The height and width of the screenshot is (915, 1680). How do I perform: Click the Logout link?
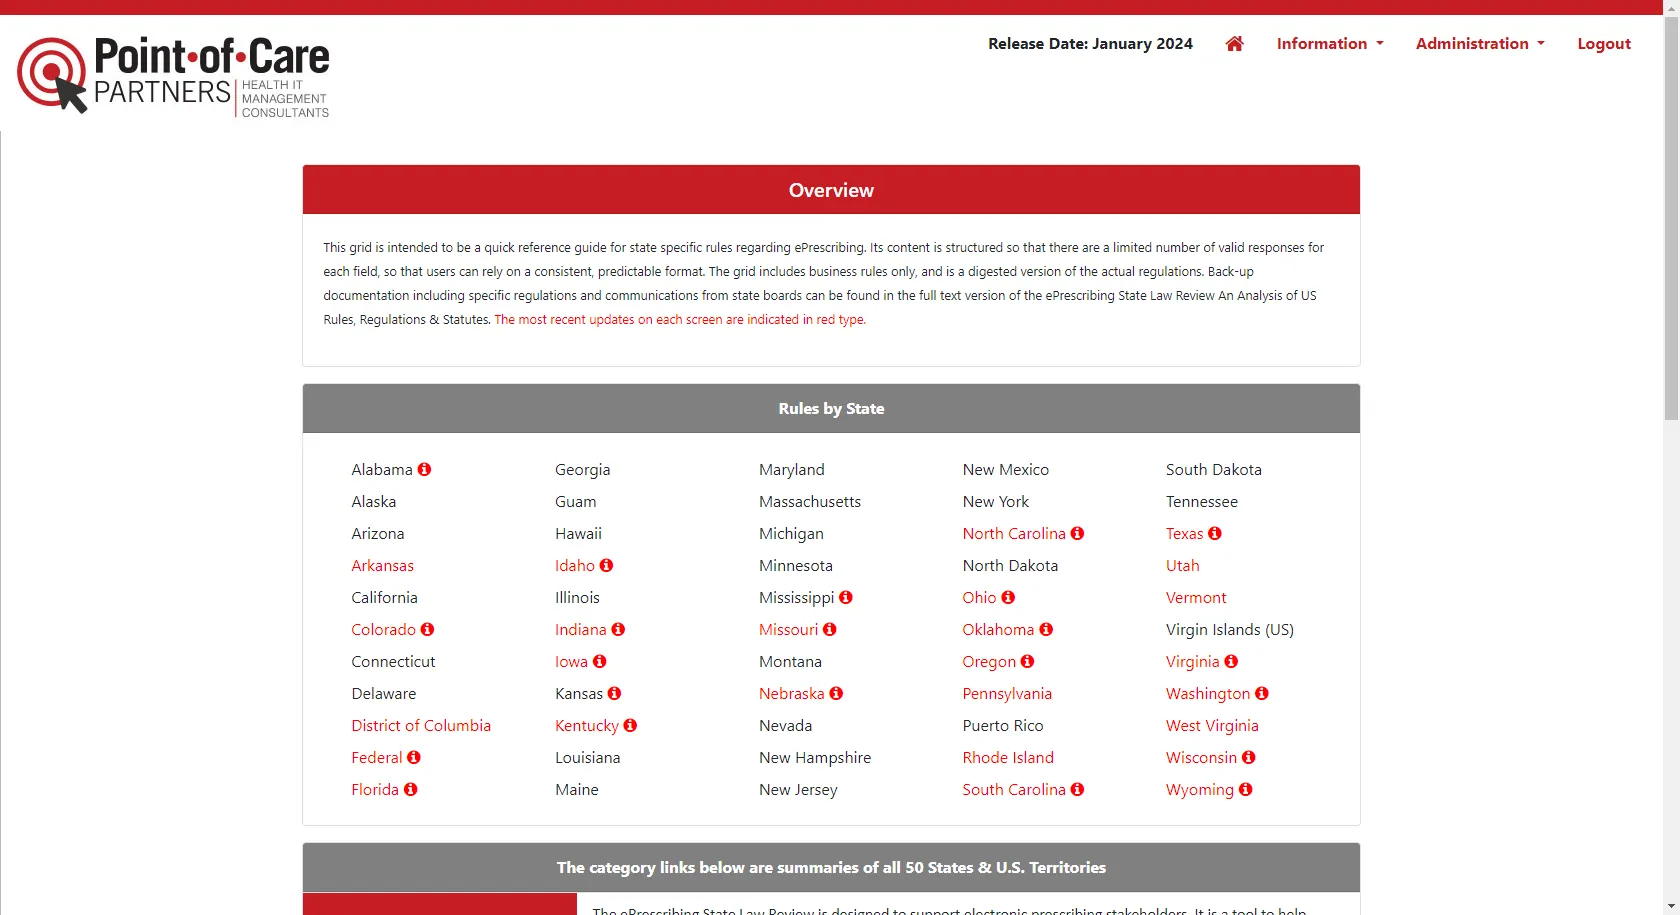click(1604, 43)
